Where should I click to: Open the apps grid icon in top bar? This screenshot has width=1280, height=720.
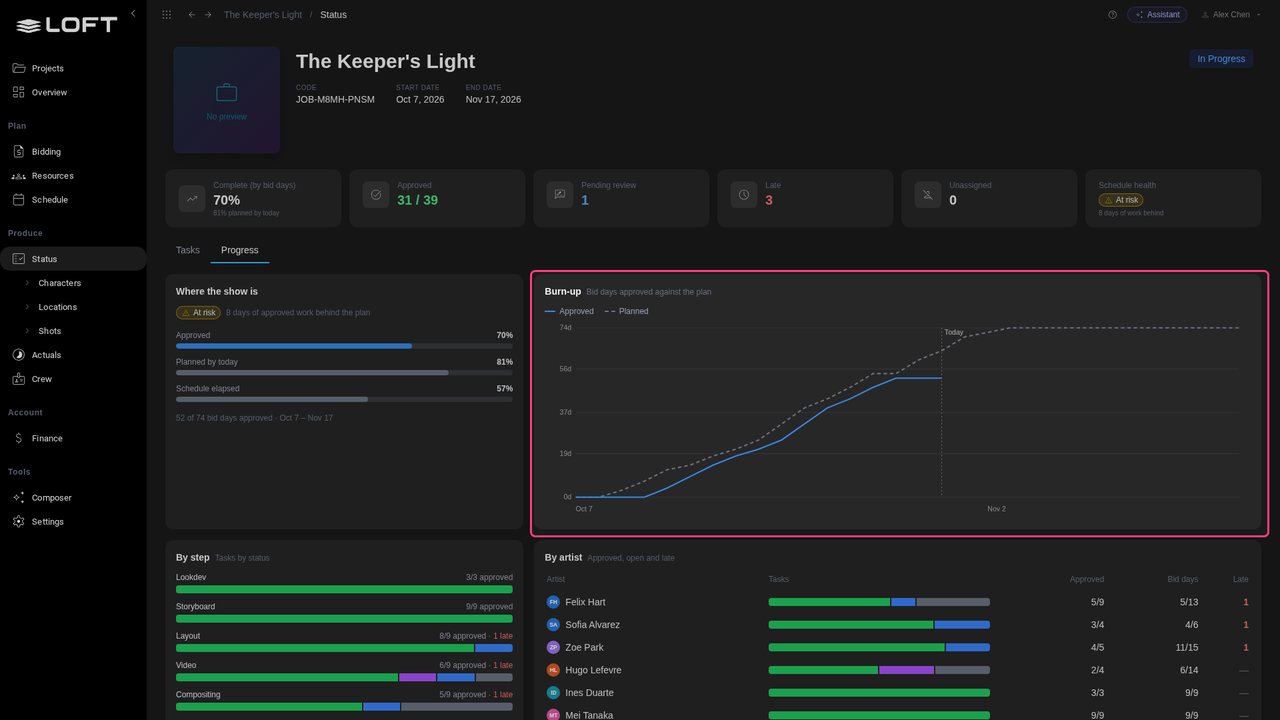tap(166, 15)
